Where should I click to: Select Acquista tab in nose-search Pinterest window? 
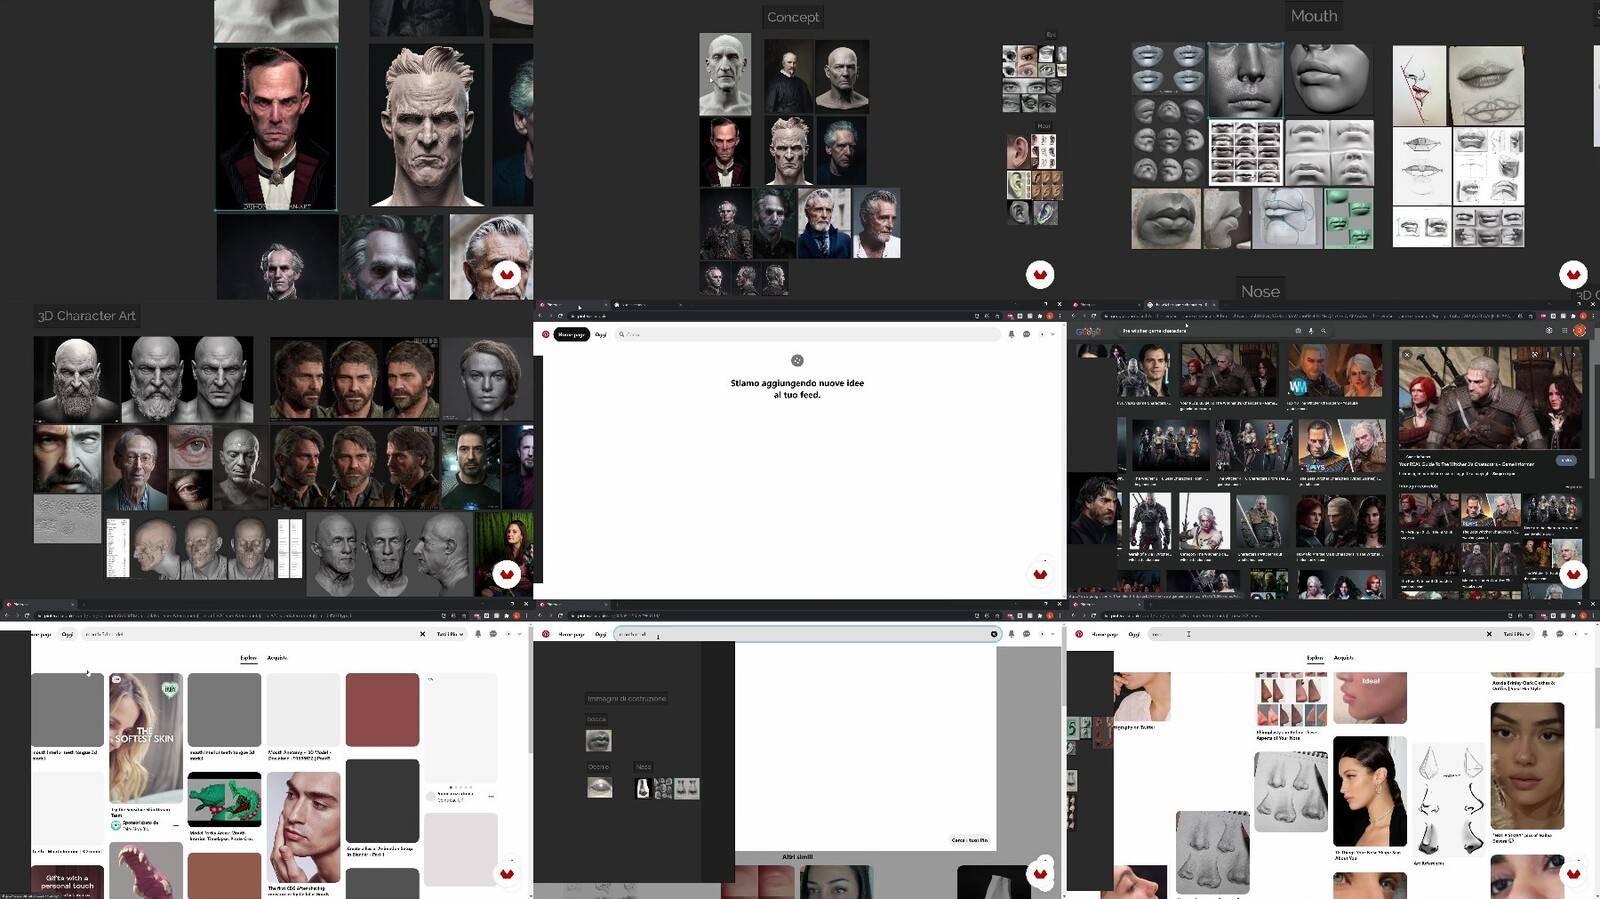[x=1344, y=658]
